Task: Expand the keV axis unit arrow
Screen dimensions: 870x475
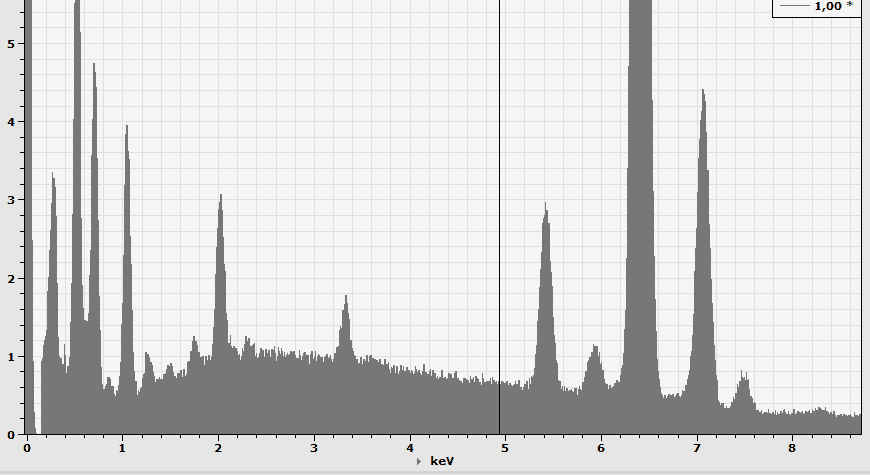Action: point(419,462)
